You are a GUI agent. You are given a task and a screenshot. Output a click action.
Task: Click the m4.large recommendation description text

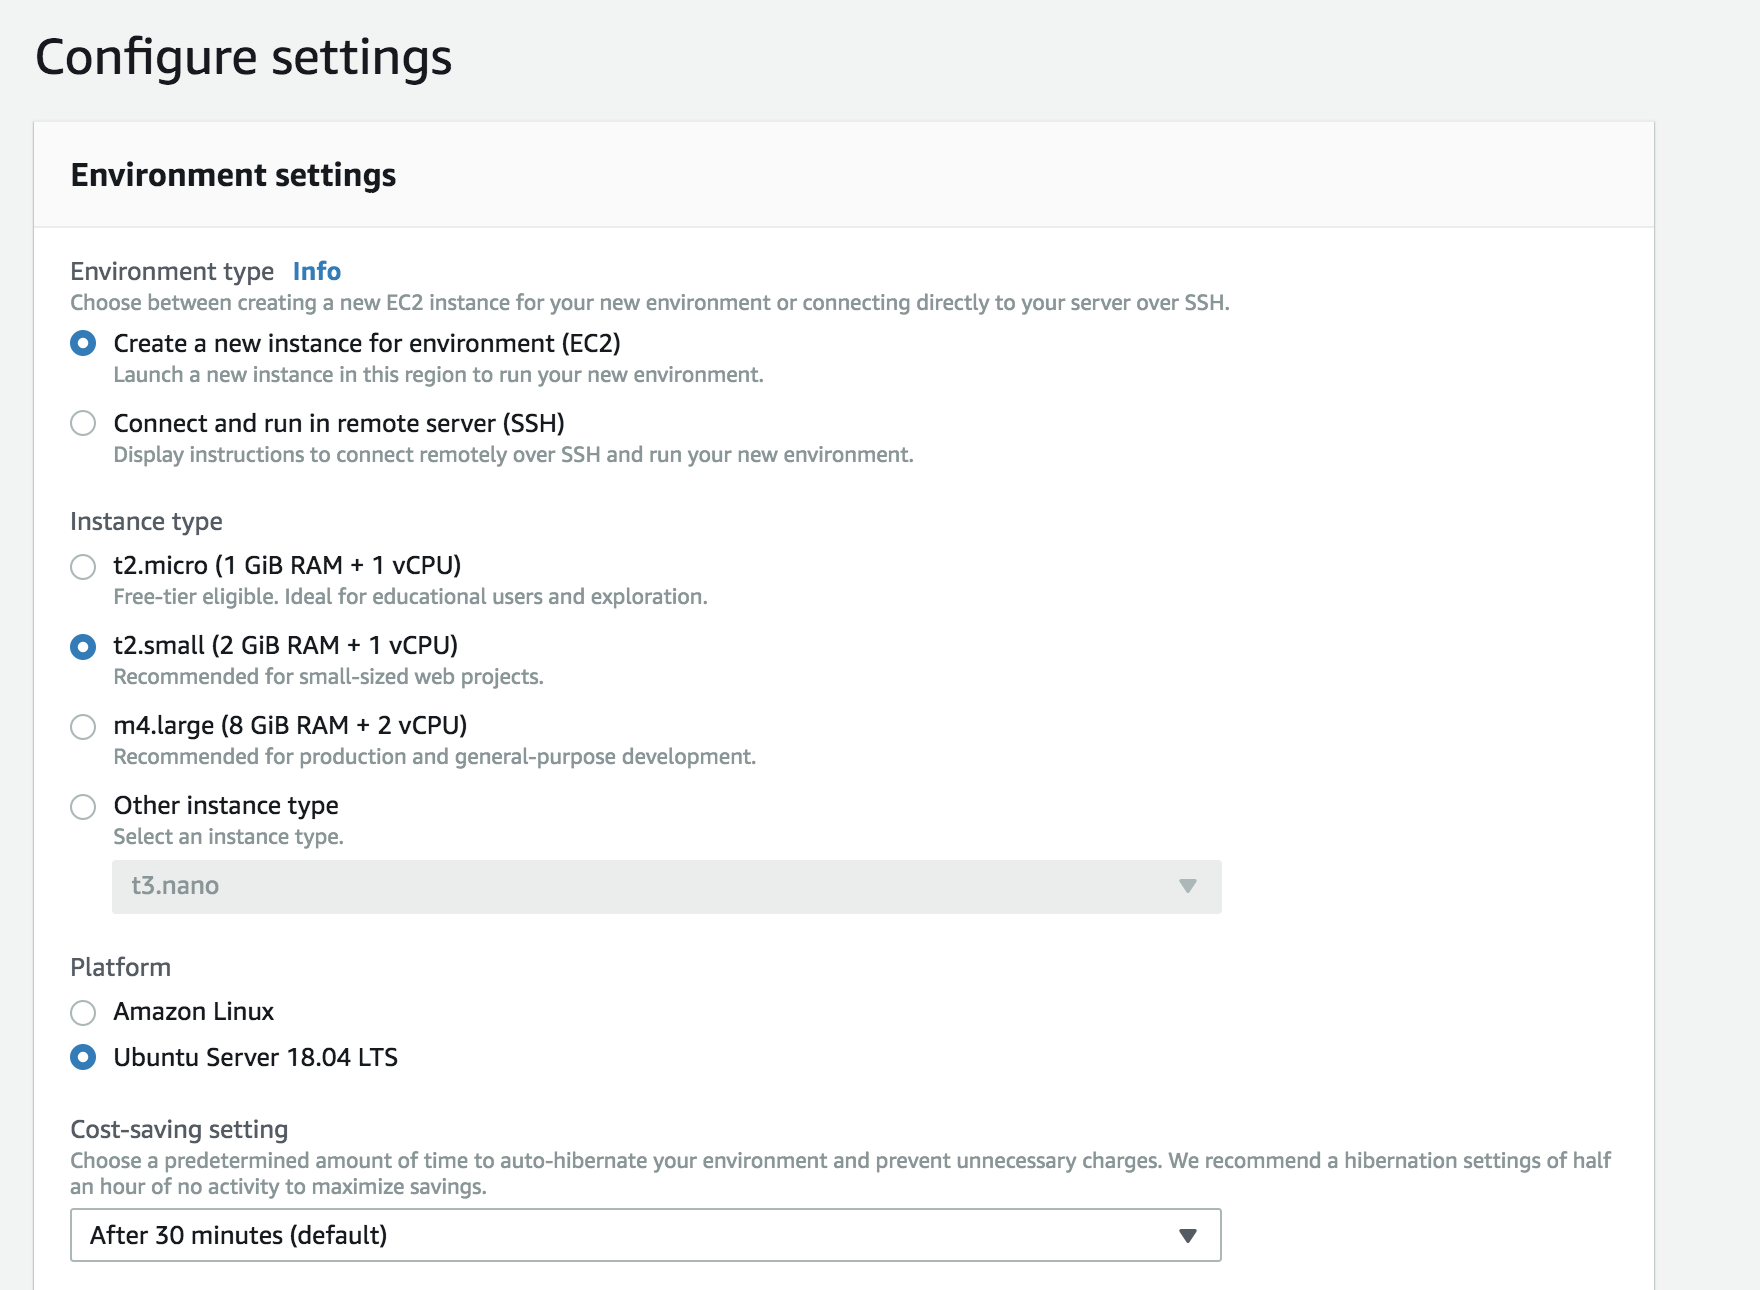pyautogui.click(x=435, y=757)
